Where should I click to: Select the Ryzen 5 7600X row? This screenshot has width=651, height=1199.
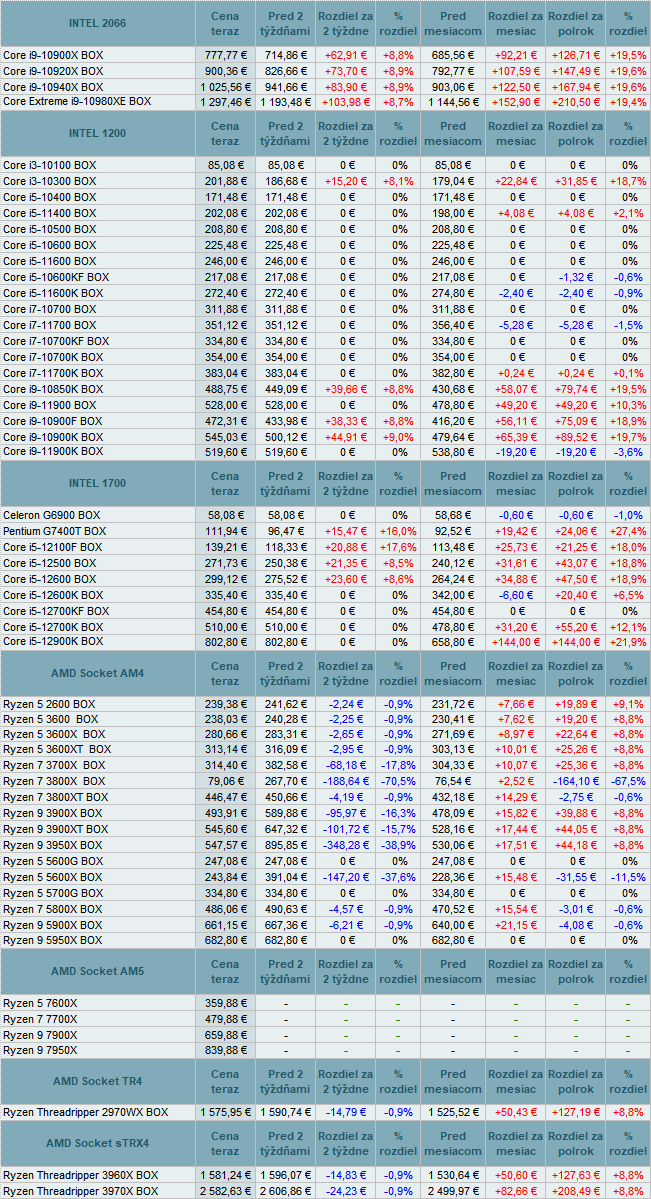(40, 1003)
